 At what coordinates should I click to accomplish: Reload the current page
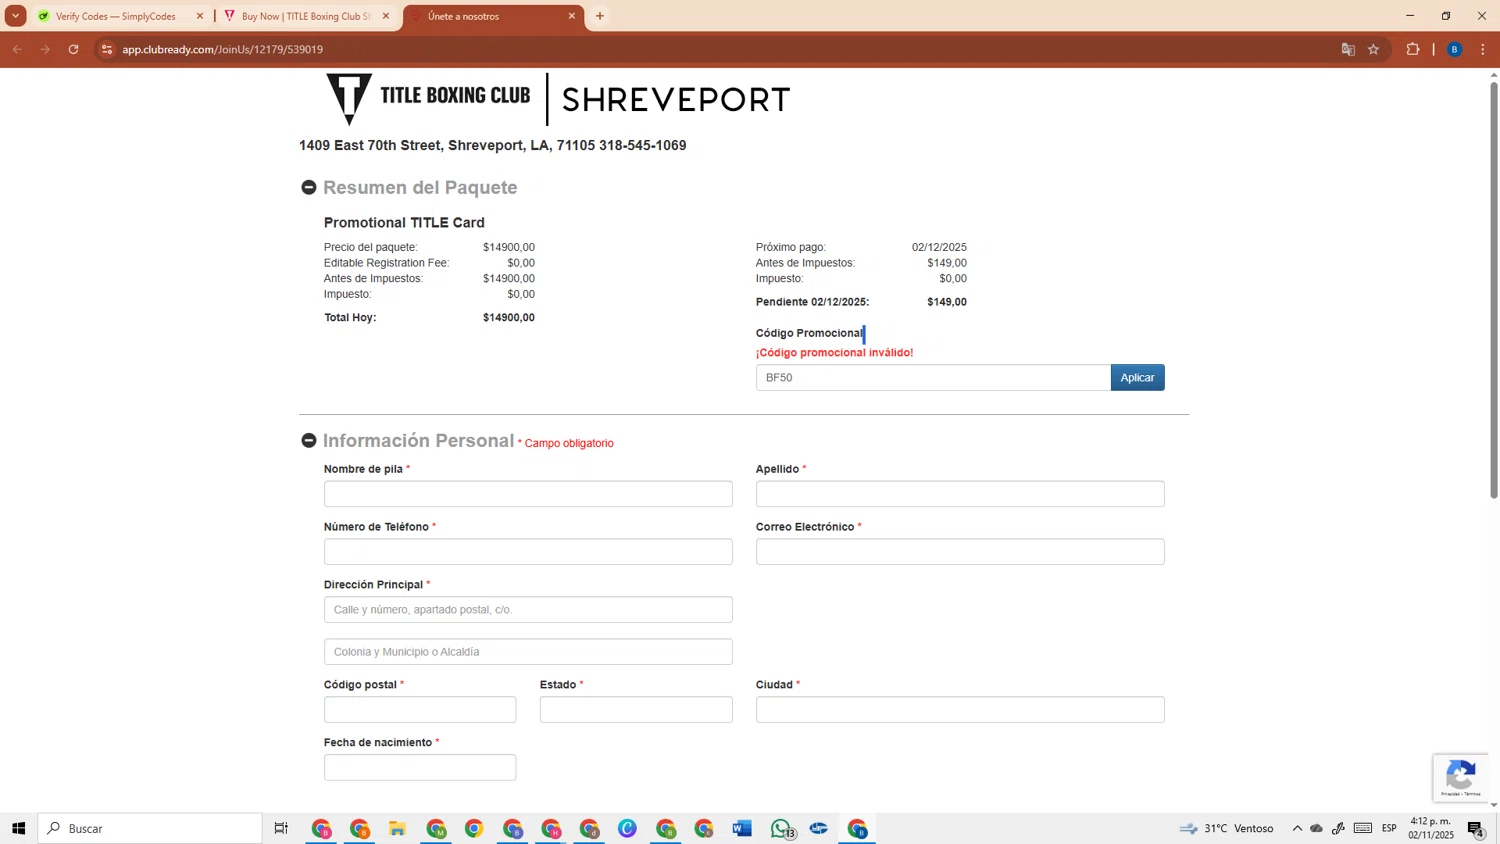[73, 49]
